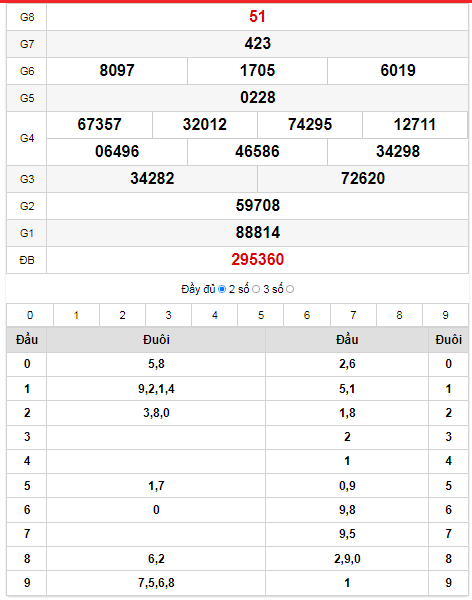Click the G2 result 59708
472x600 pixels.
258,205
